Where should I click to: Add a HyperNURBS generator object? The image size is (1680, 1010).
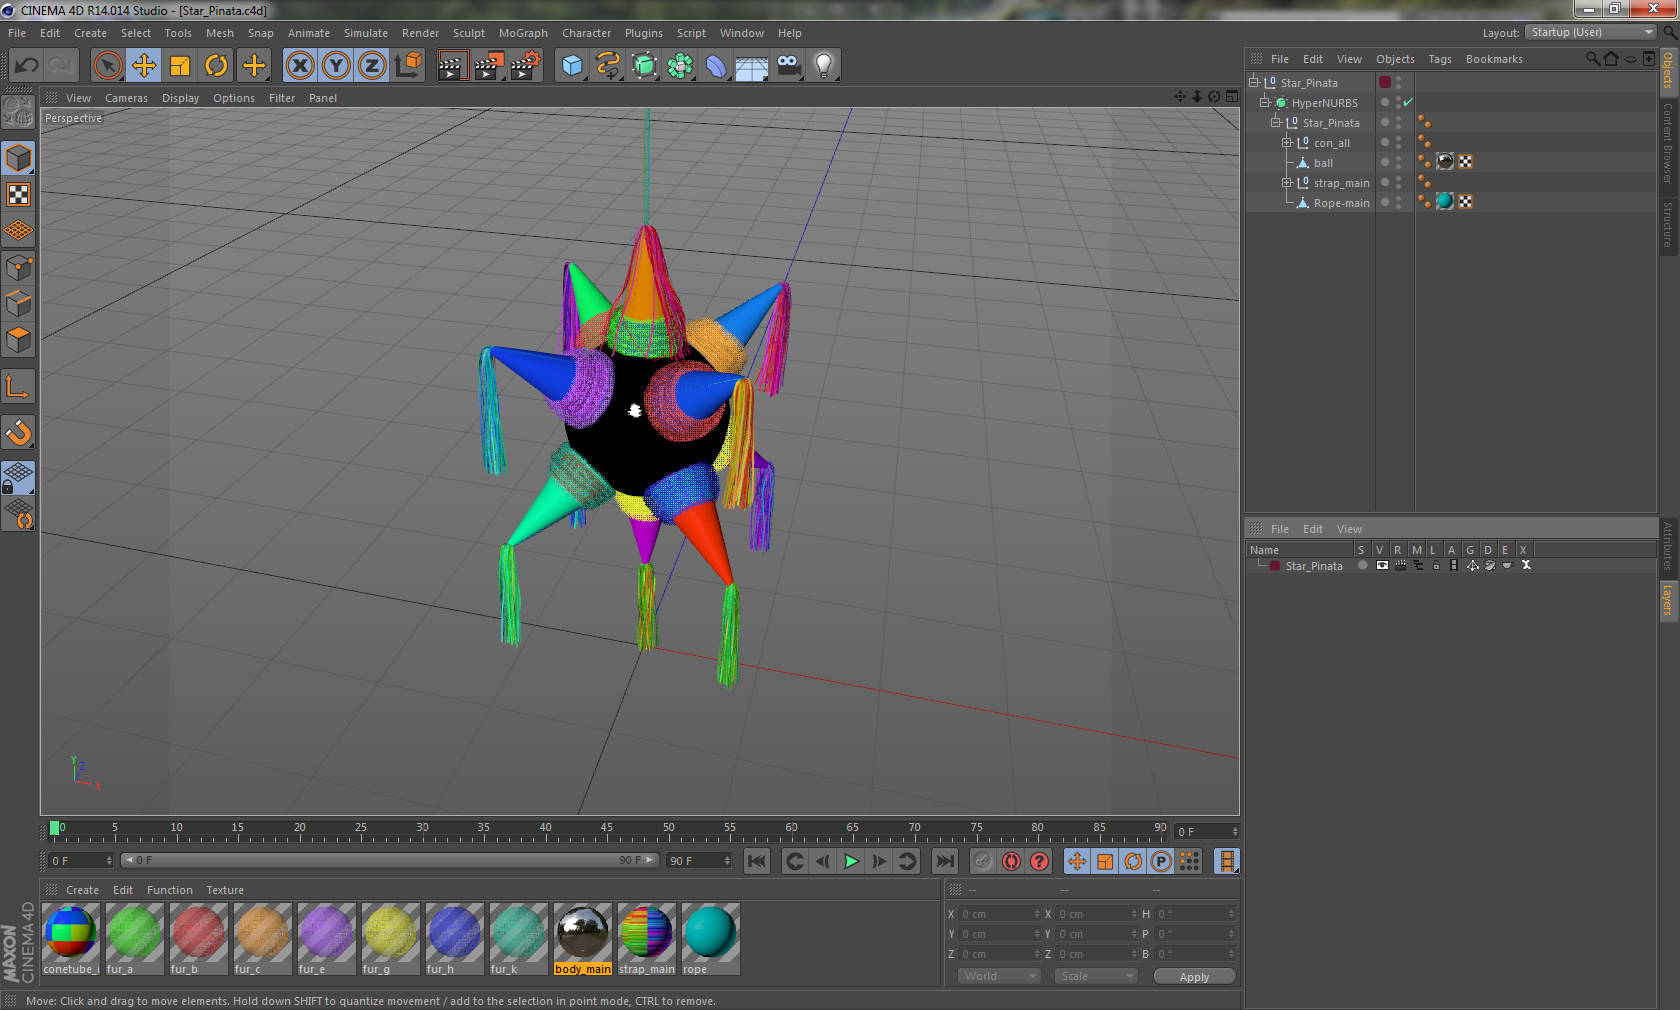click(644, 66)
